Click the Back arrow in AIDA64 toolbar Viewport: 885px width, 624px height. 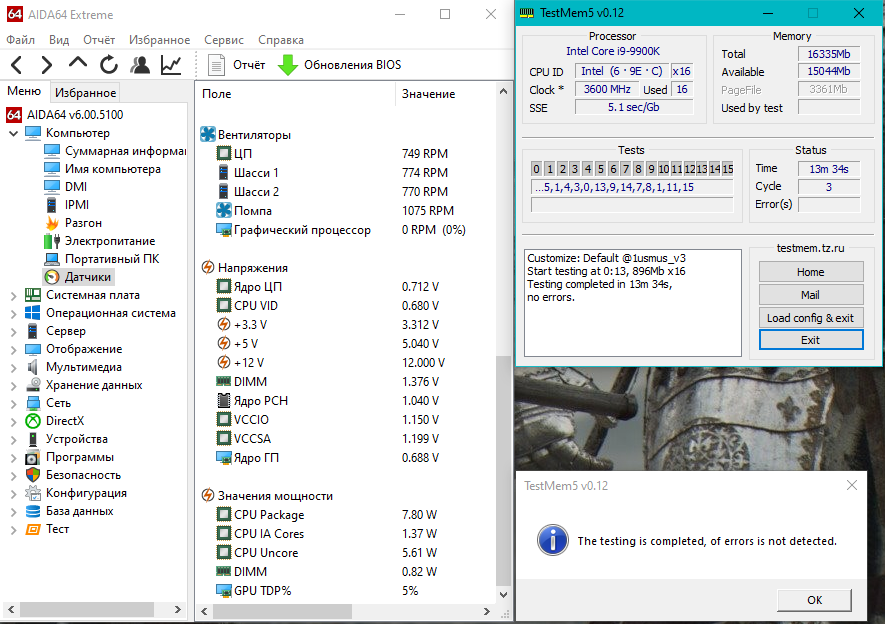pyautogui.click(x=17, y=65)
